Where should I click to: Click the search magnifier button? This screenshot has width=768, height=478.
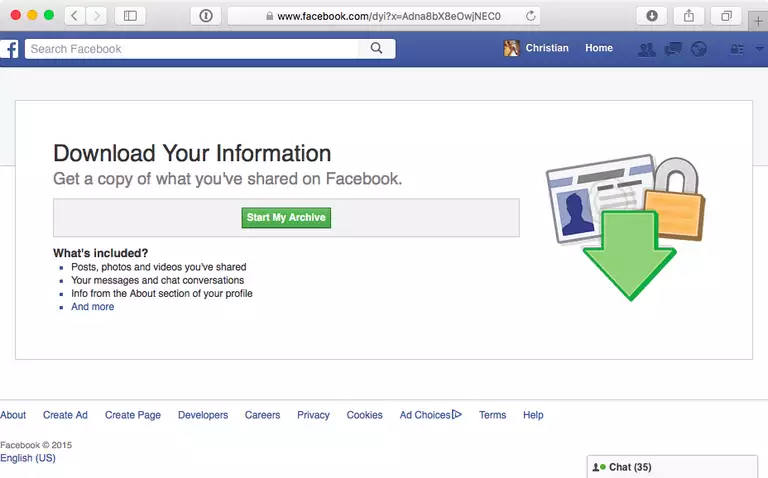[377, 49]
